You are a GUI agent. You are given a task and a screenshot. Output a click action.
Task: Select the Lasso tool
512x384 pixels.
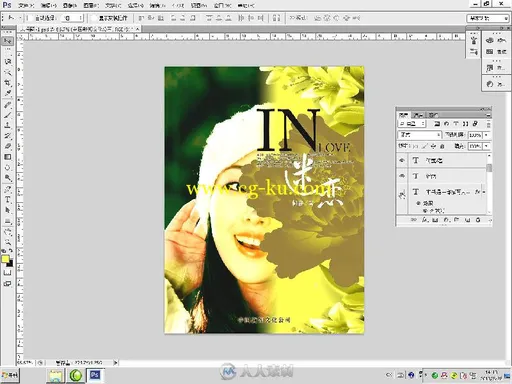pyautogui.click(x=8, y=61)
